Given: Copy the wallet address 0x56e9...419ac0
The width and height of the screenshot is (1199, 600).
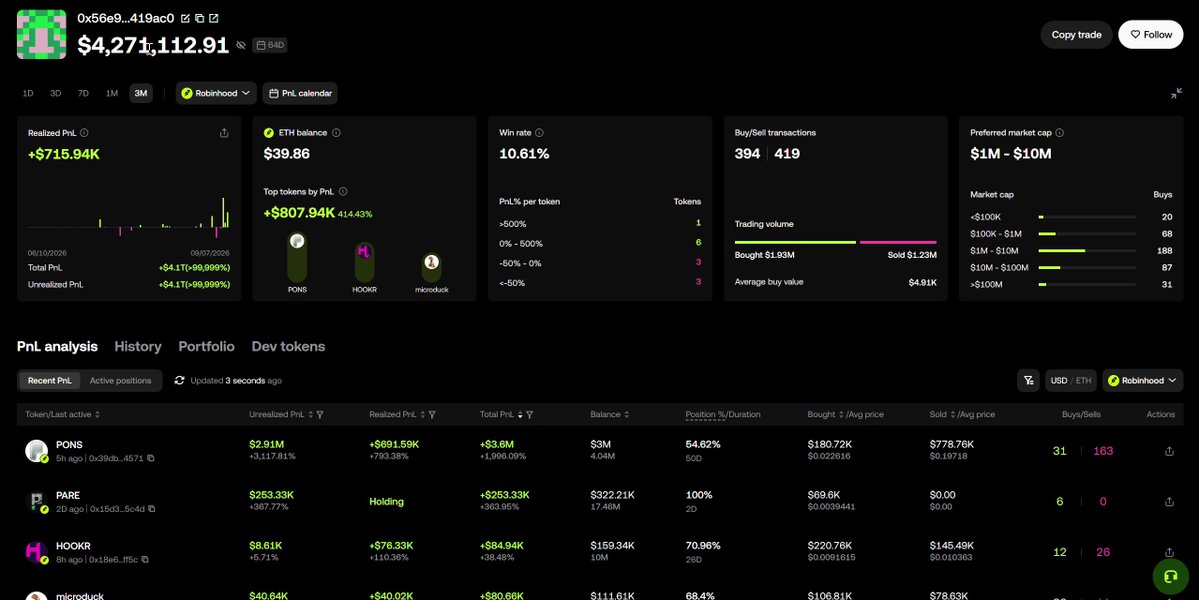Looking at the screenshot, I should tap(199, 18).
